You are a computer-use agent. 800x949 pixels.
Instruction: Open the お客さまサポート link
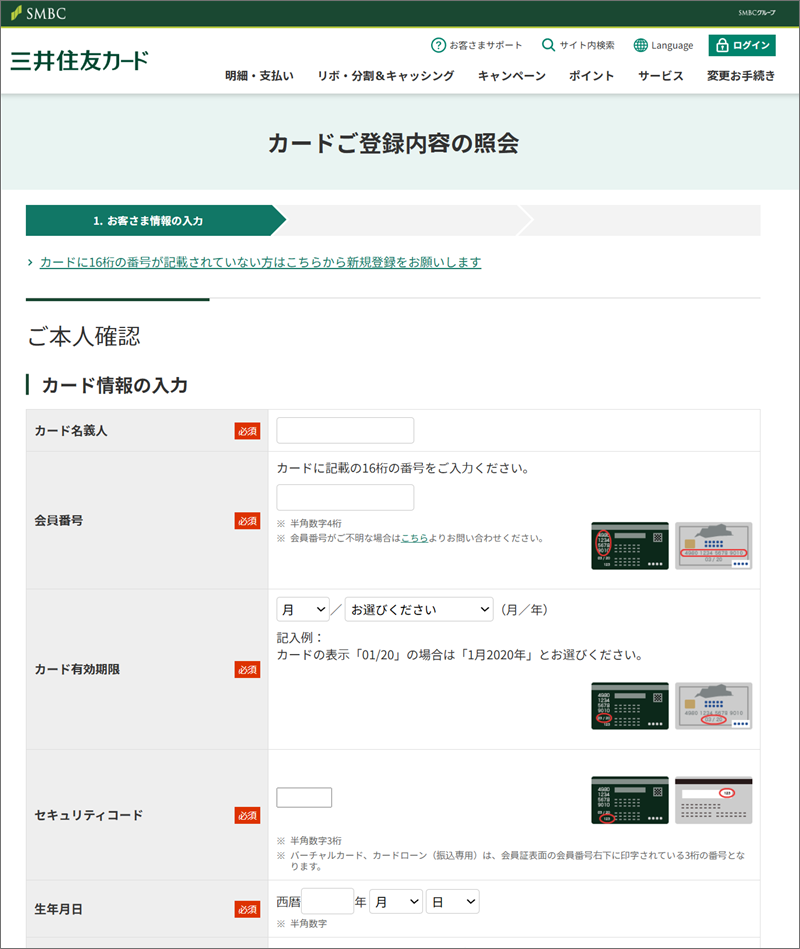click(x=476, y=45)
